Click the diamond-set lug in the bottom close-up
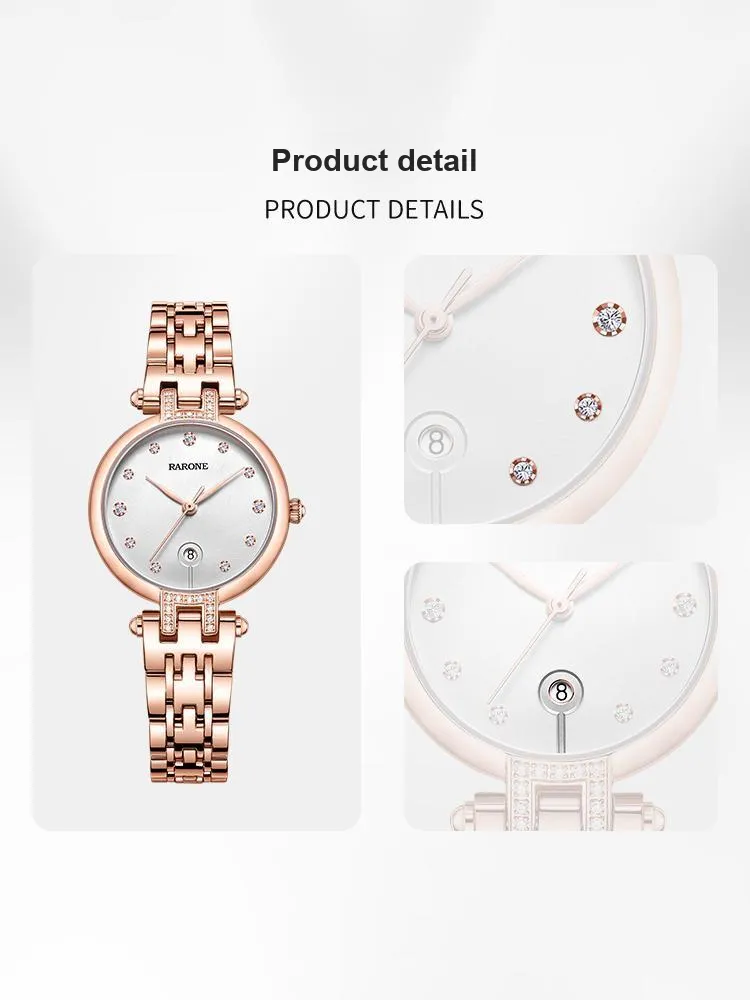Screen dimensions: 750x1000 [559, 793]
